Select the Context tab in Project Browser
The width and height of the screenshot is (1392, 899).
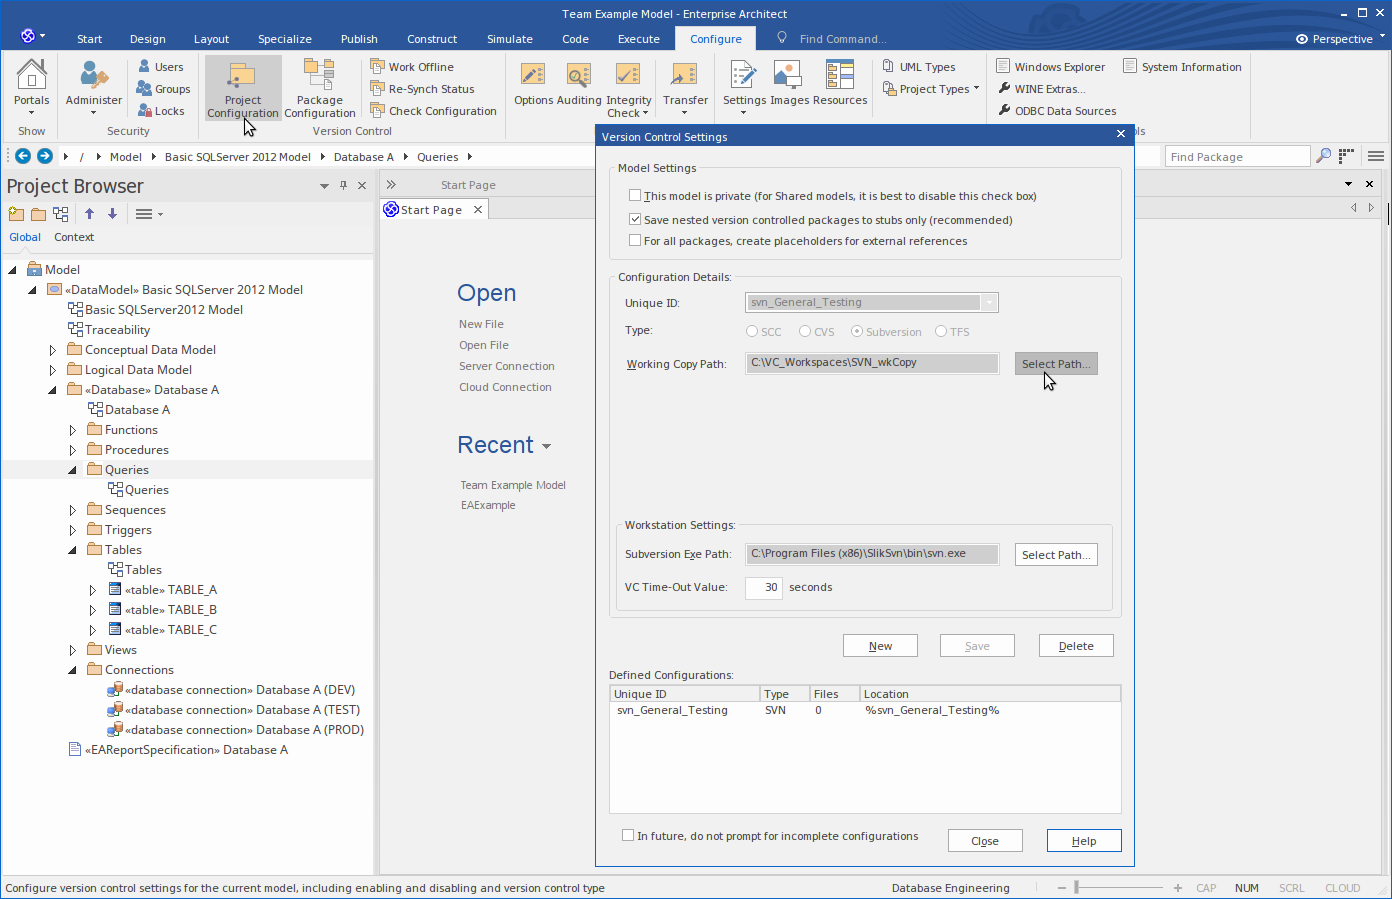(74, 237)
